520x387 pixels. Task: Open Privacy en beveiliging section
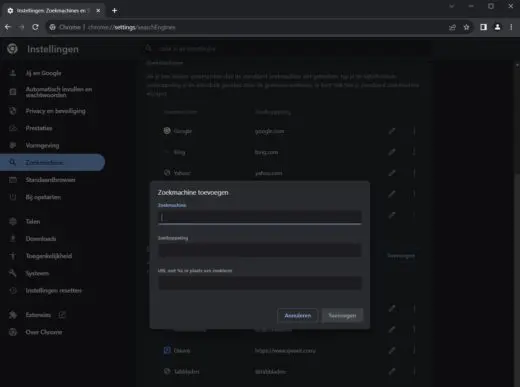click(x=55, y=111)
